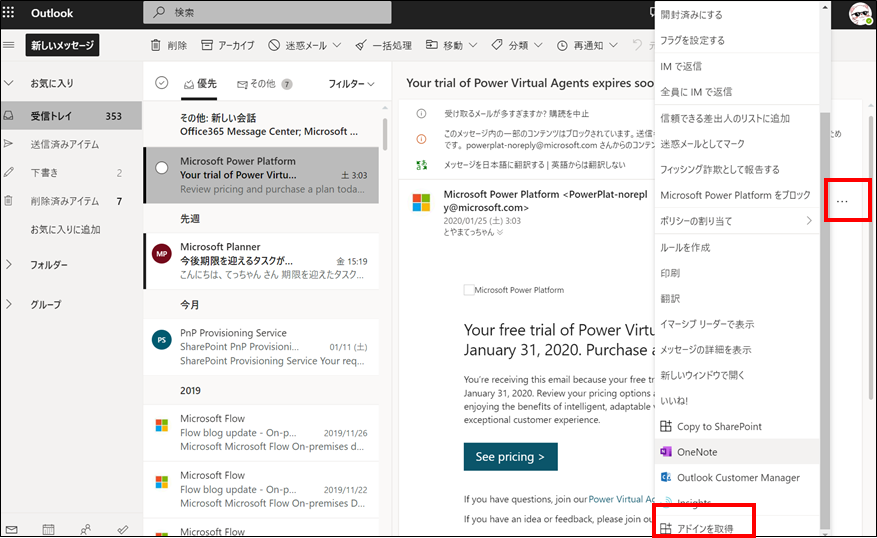Click お気に入りに追加 add to favorites
The height and width of the screenshot is (538, 877).
coord(65,229)
